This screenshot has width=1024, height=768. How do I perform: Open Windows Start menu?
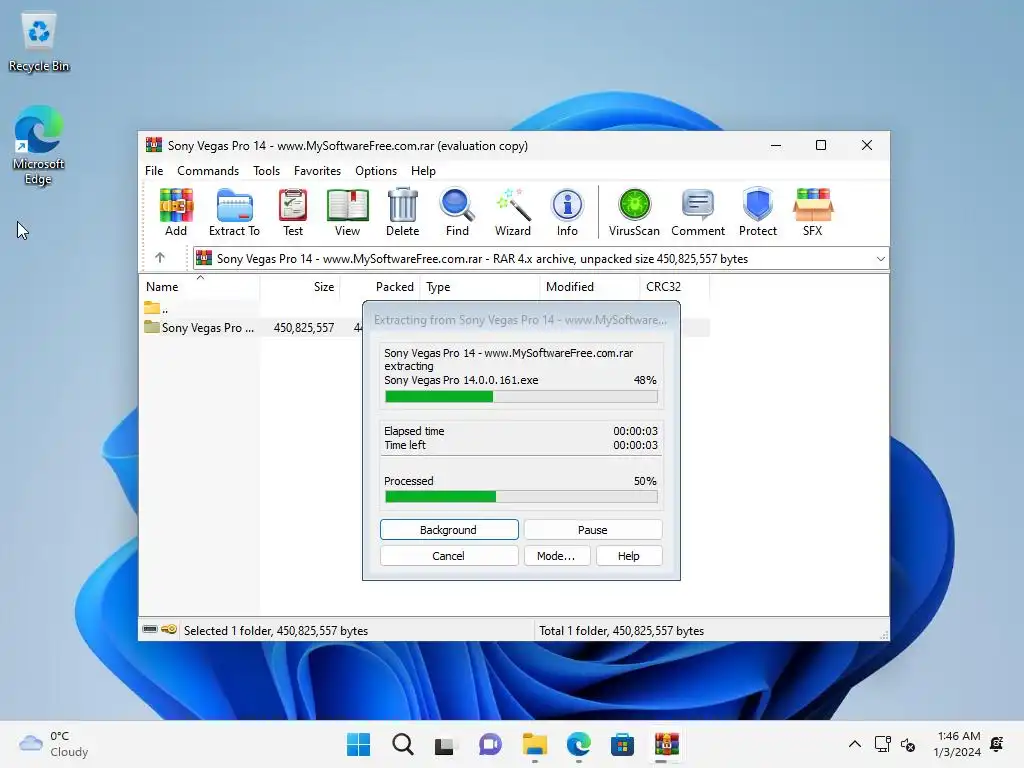[358, 744]
